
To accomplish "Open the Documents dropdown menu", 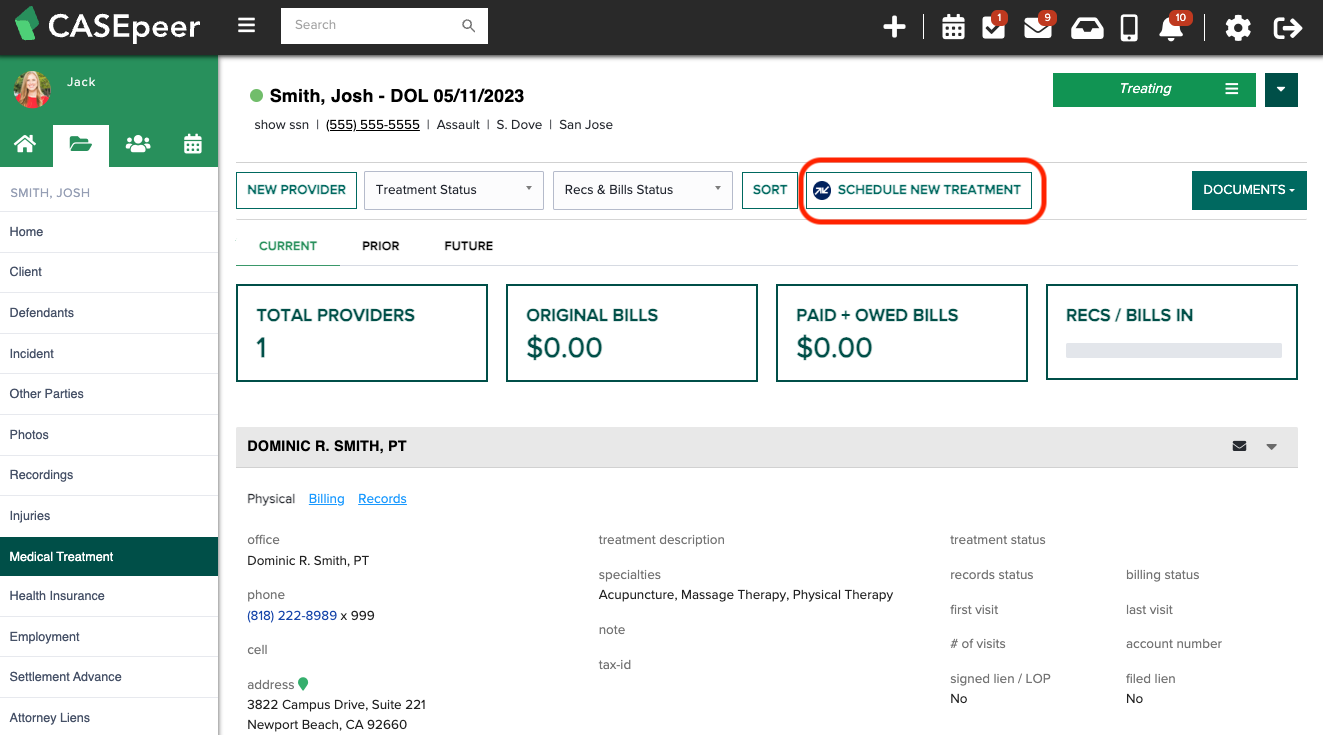I will [x=1249, y=189].
